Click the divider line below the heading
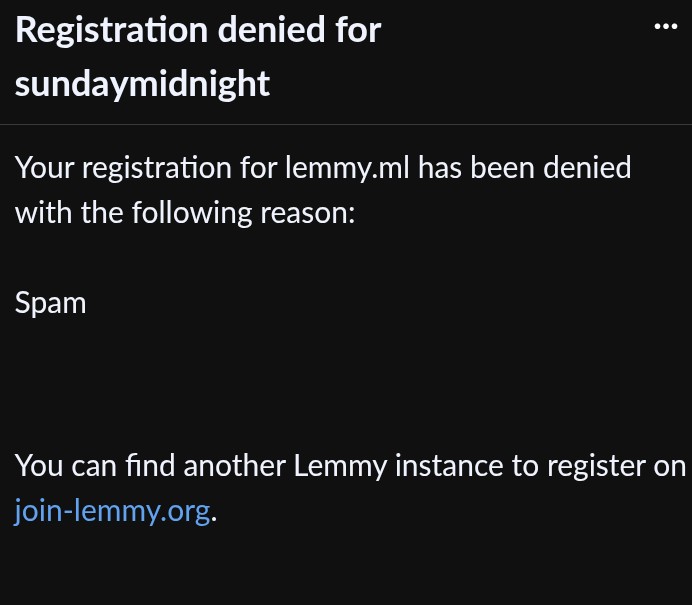This screenshot has height=605, width=692. pyautogui.click(x=346, y=124)
